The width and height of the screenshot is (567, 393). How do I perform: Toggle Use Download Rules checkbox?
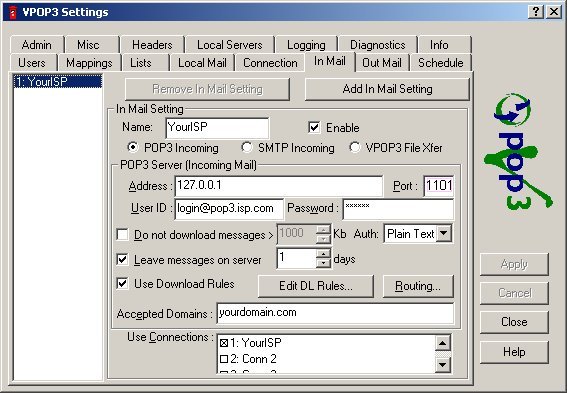pyautogui.click(x=122, y=283)
